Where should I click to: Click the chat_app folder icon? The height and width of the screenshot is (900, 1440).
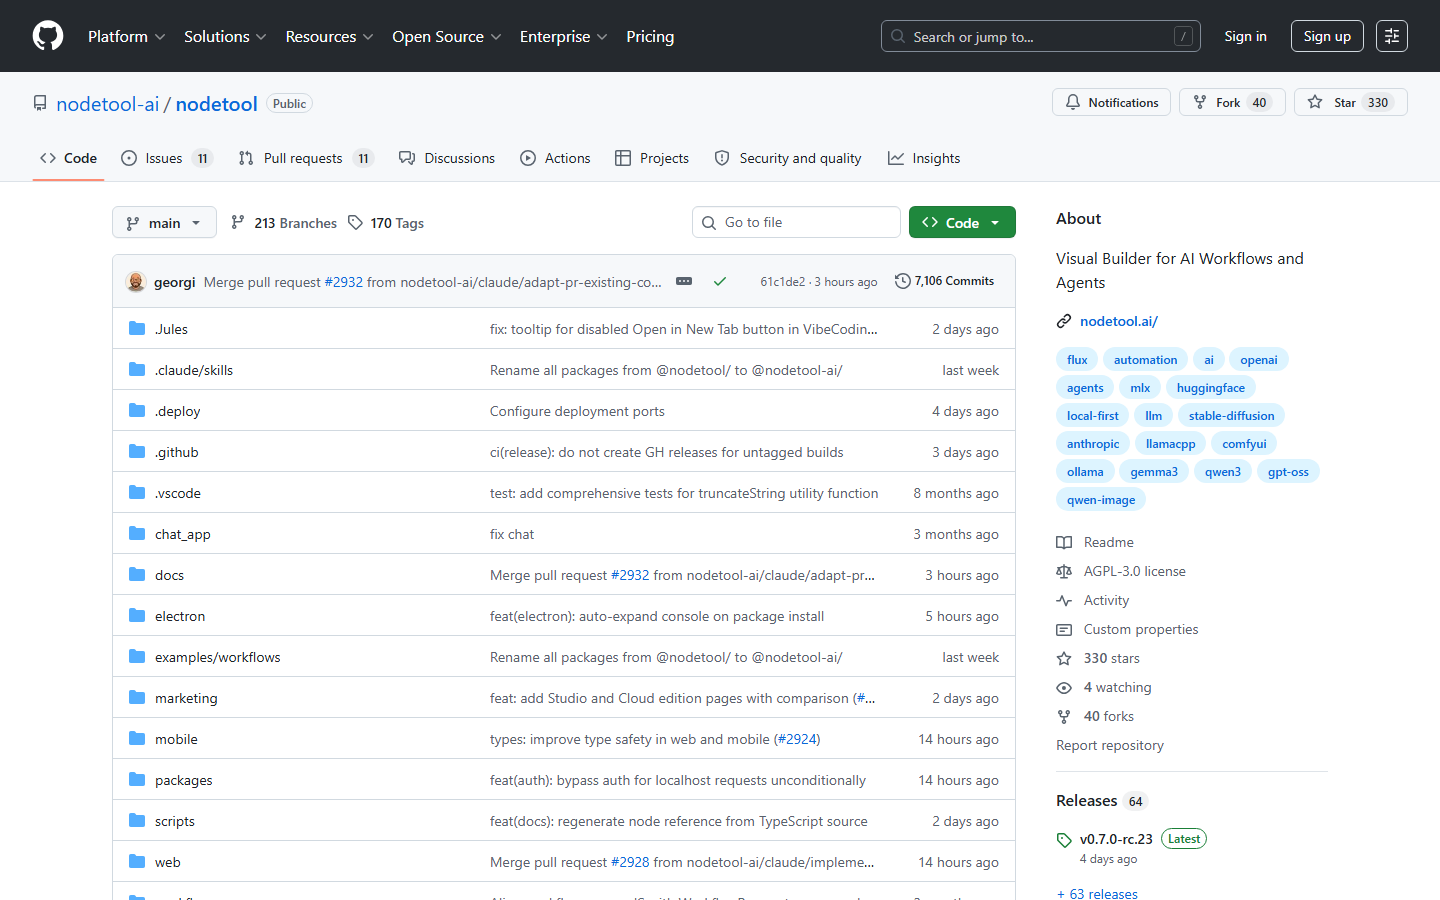[x=137, y=534]
